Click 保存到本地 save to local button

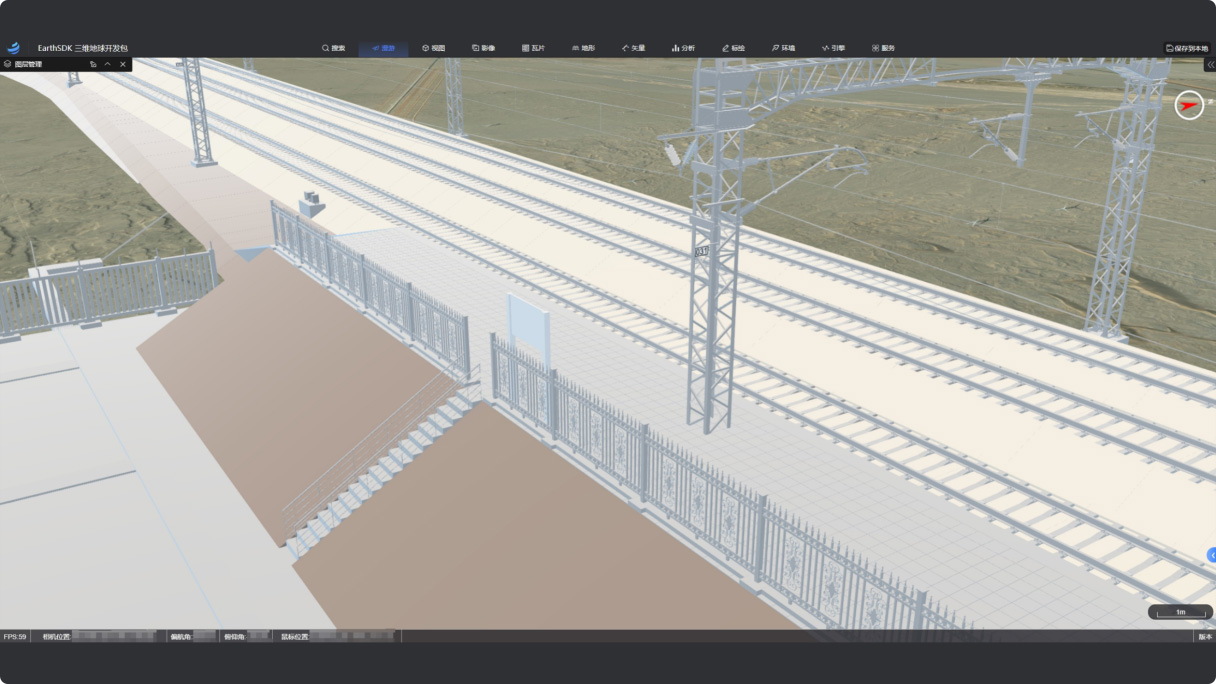1187,48
